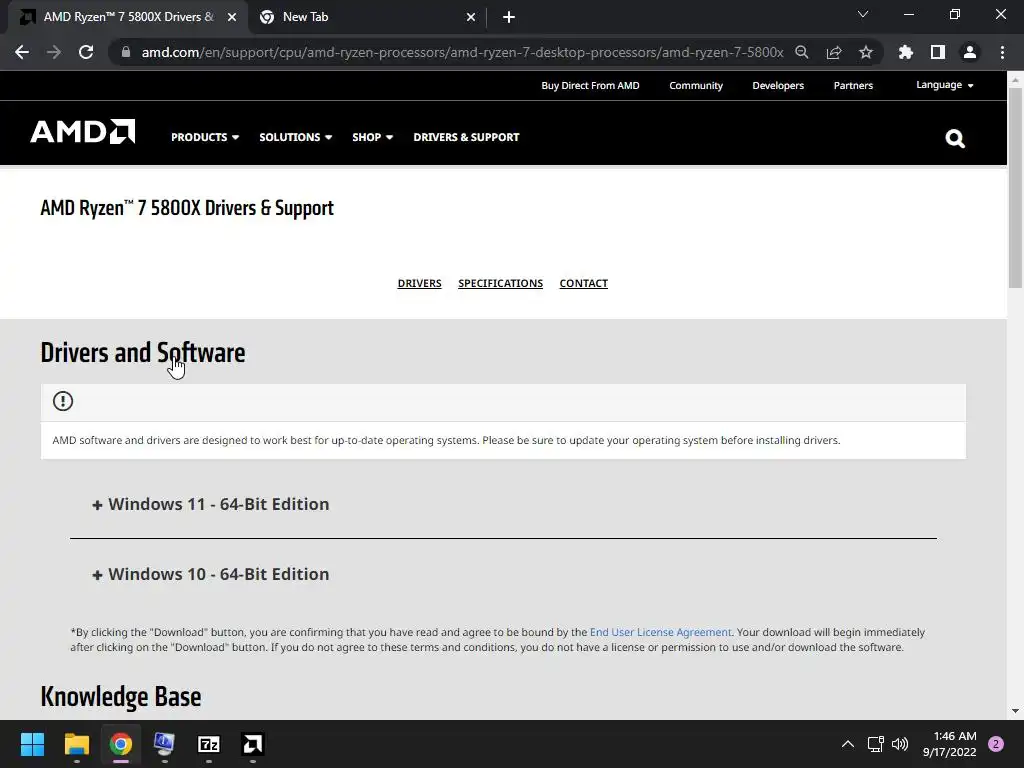Open the Partners link

[853, 86]
